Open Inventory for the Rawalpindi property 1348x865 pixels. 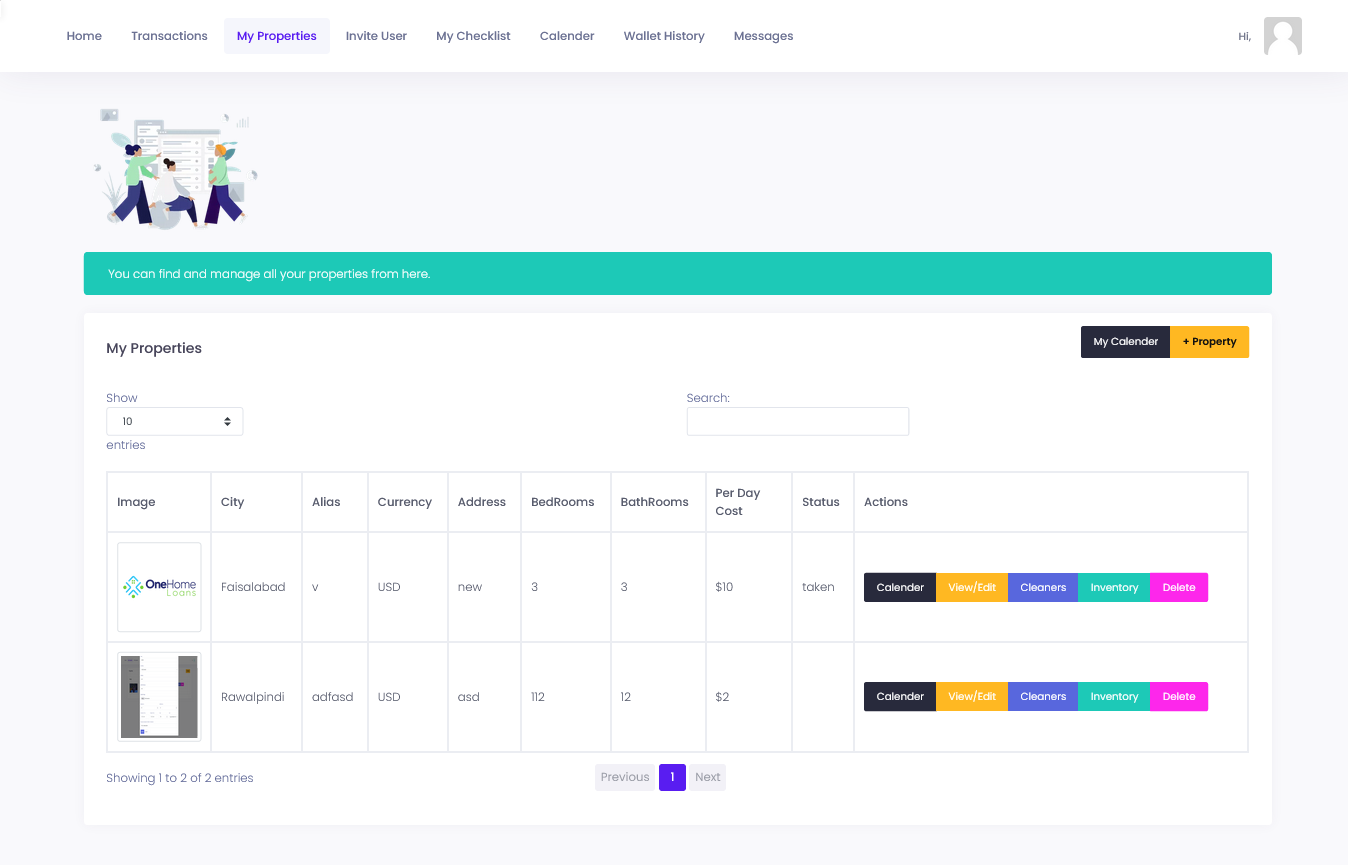[1114, 696]
